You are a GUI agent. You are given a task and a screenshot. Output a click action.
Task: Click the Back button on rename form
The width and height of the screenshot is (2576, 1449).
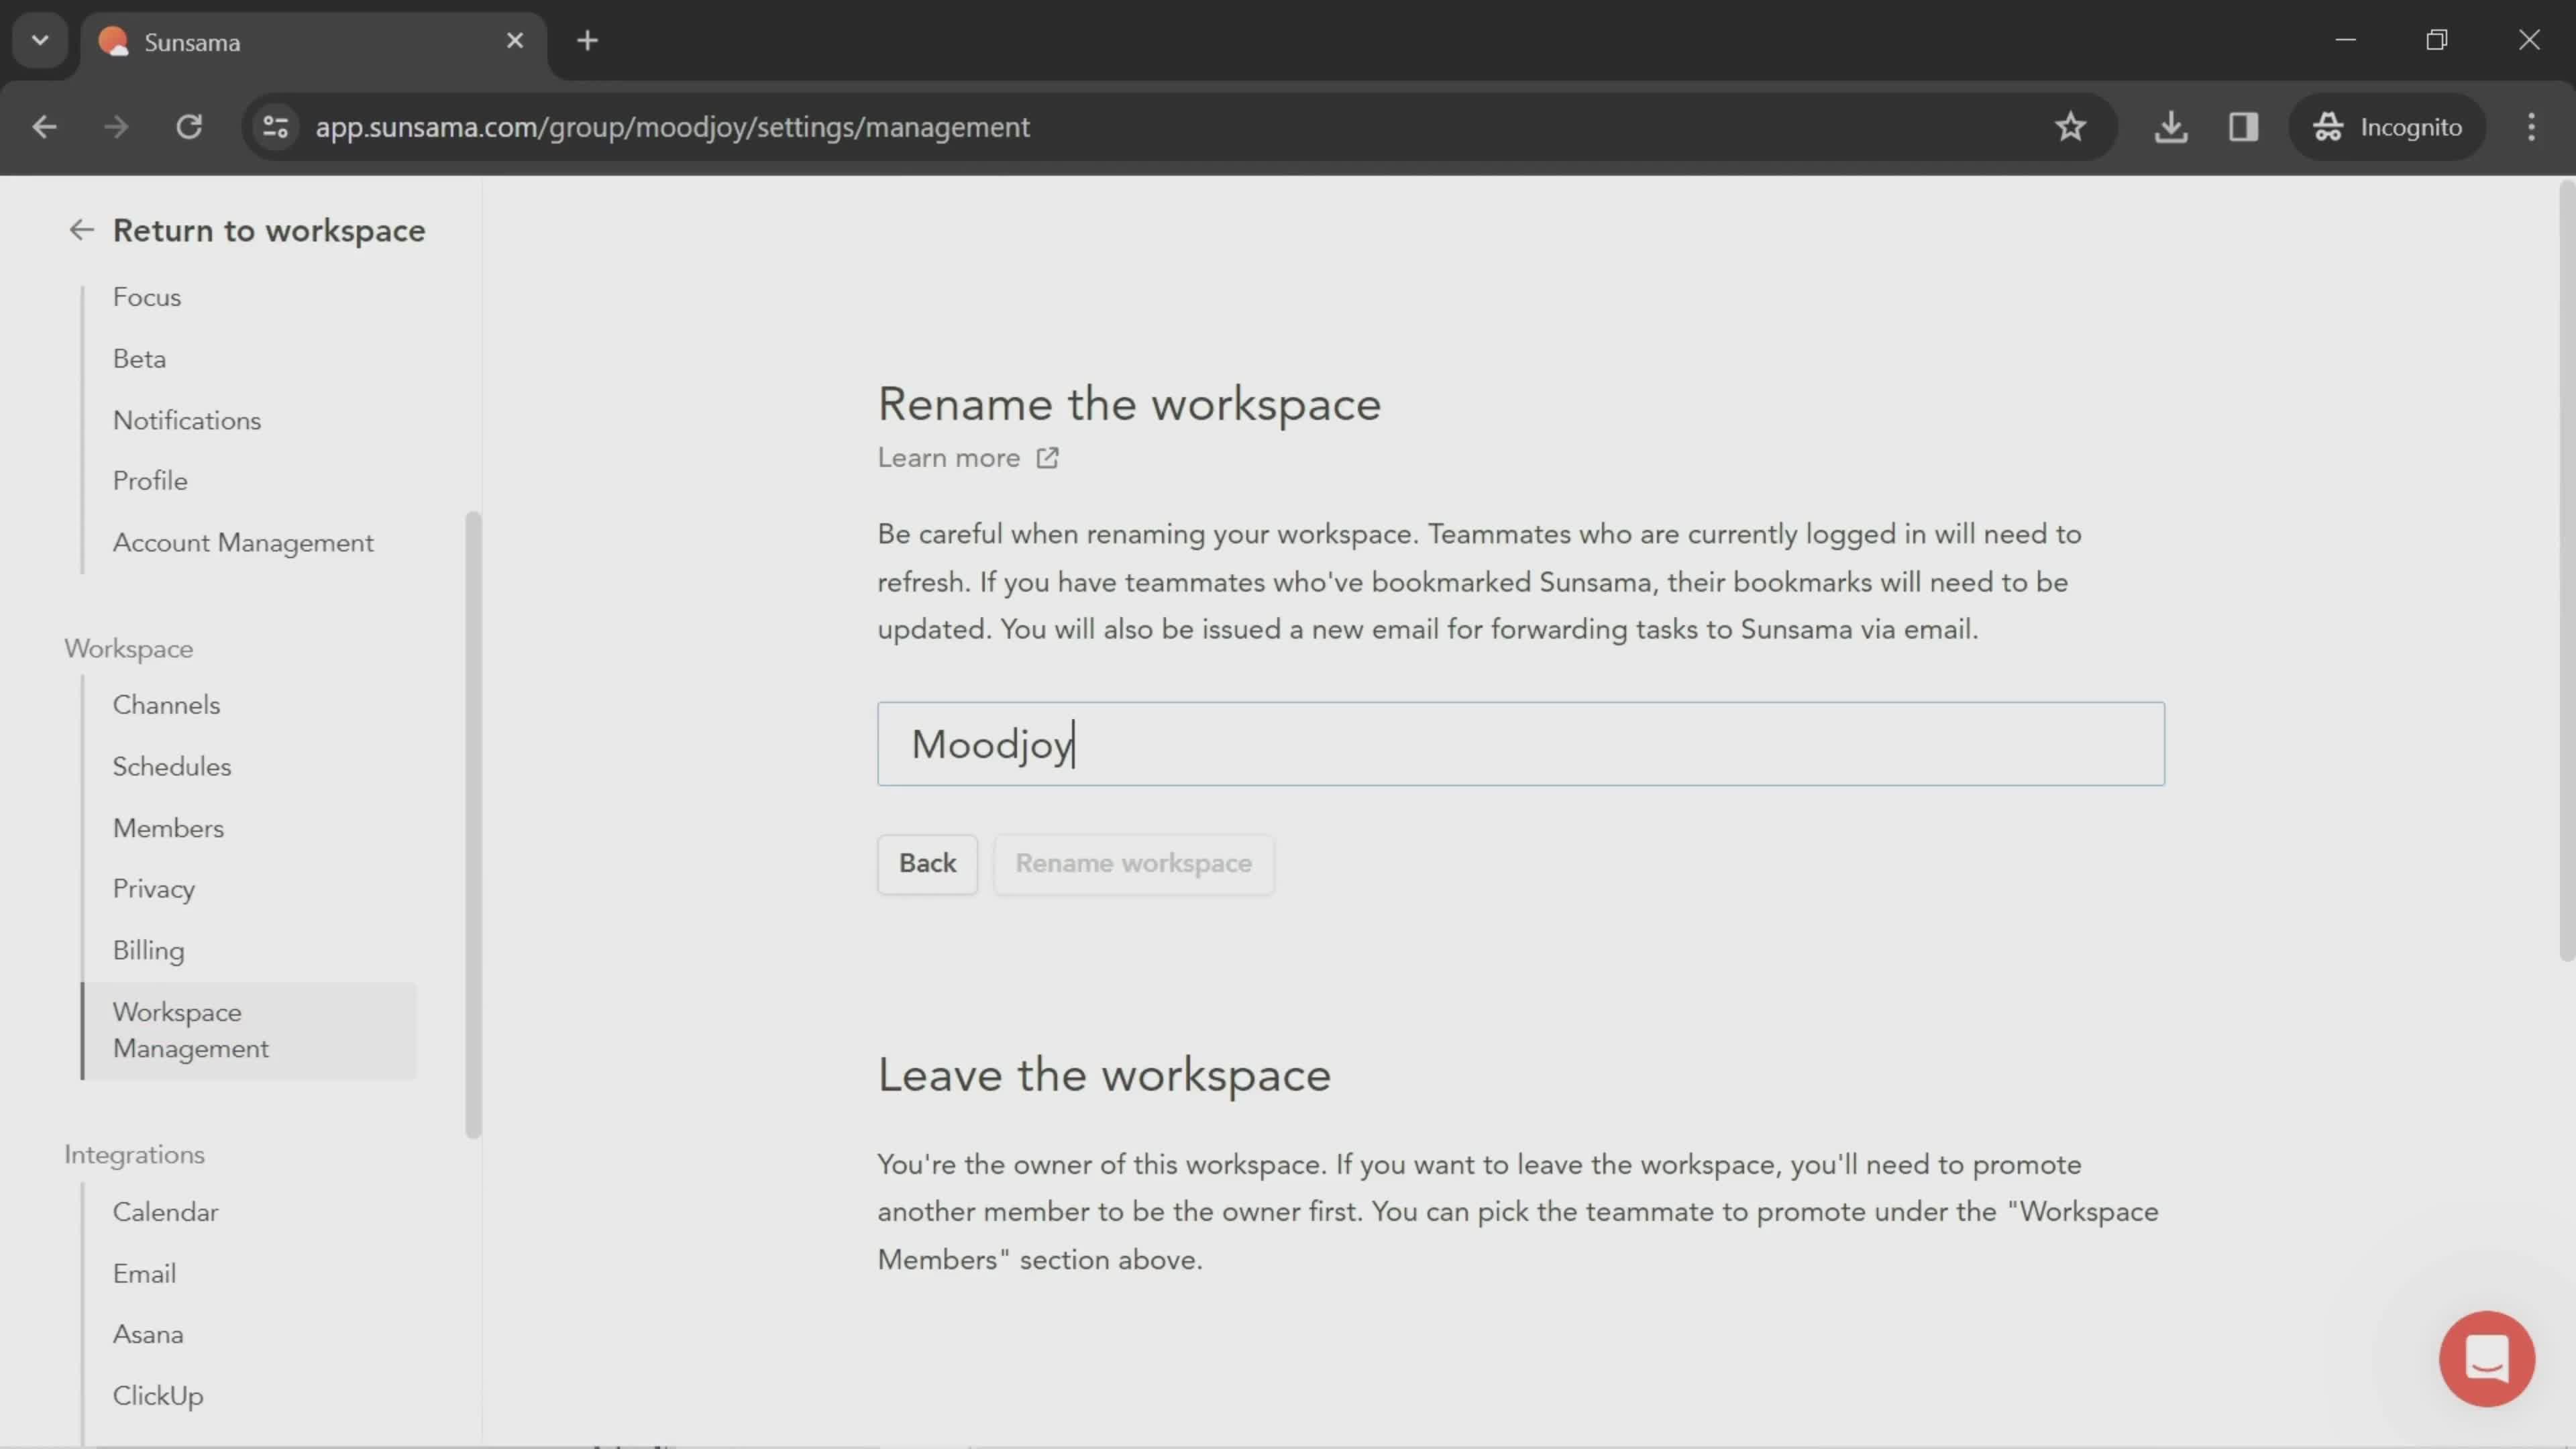click(x=927, y=863)
